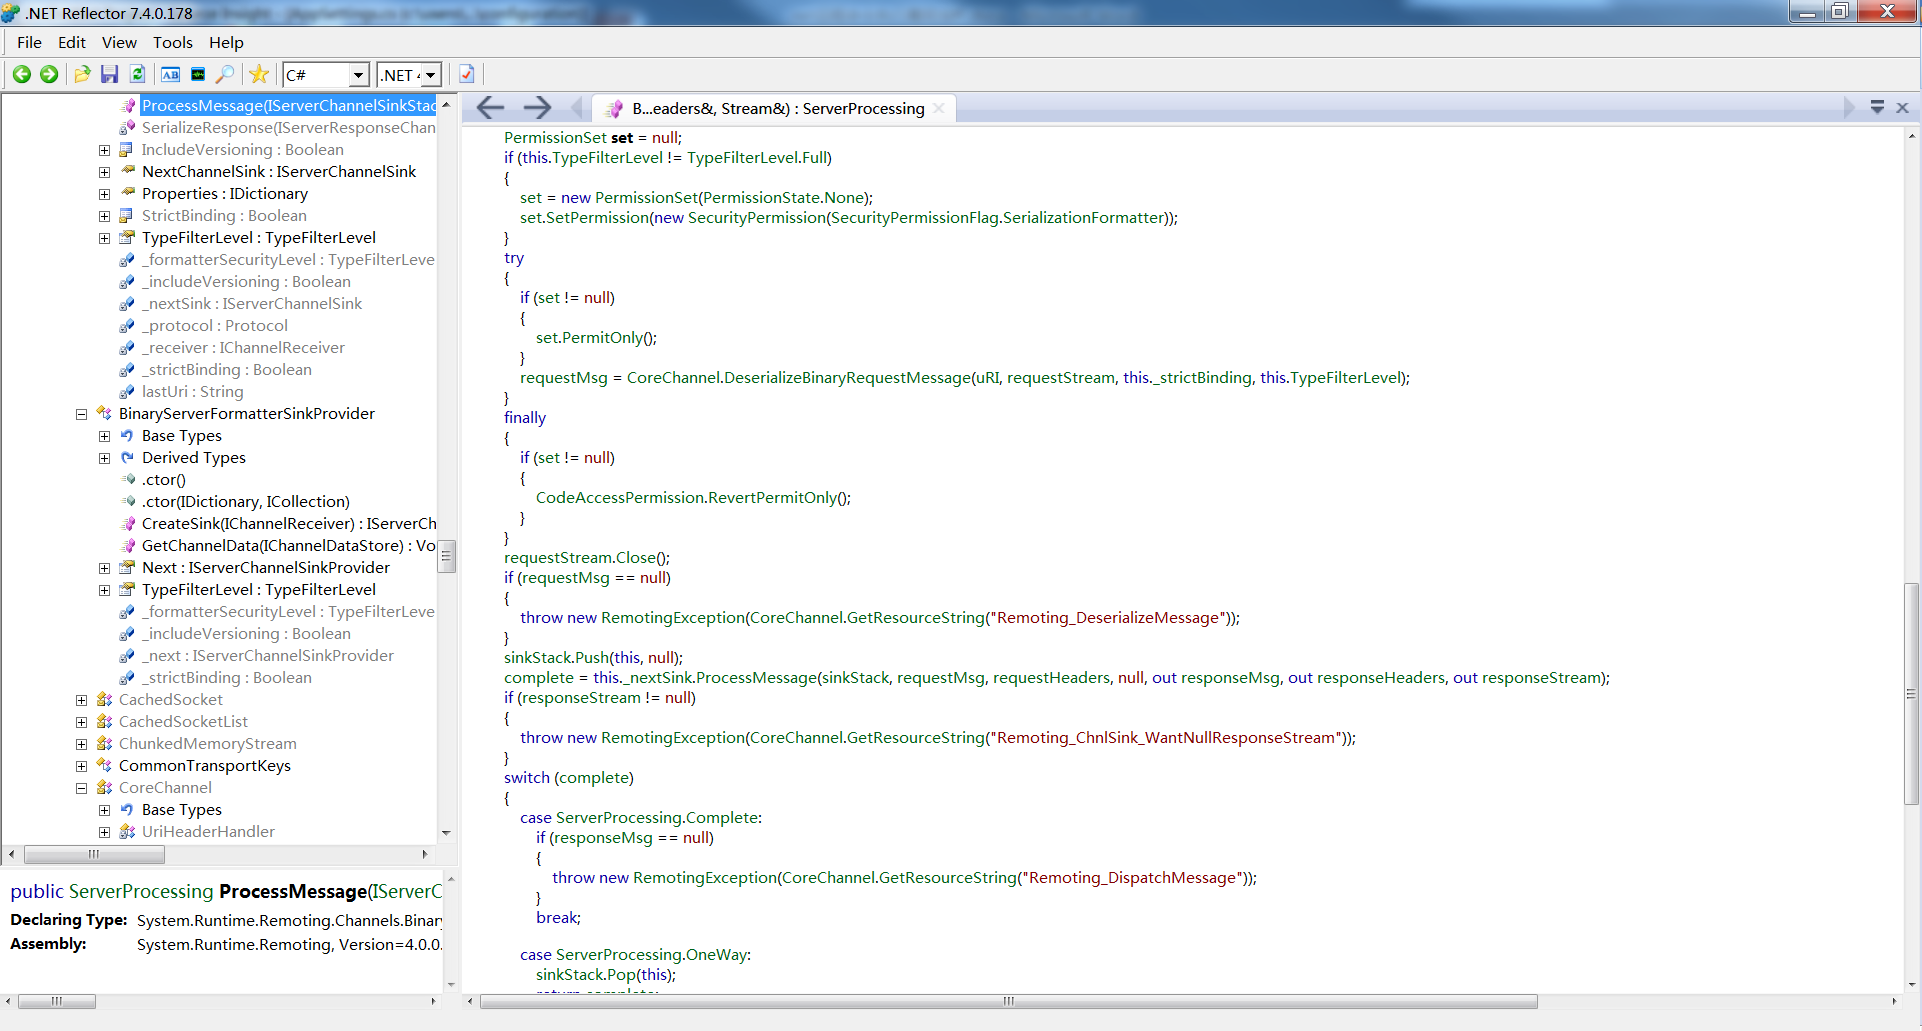
Task: Click the green Forward arrow toolbar icon
Action: pyautogui.click(x=48, y=74)
